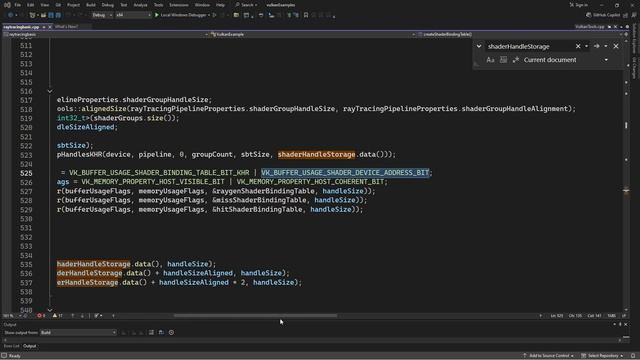This screenshot has height=360, width=640.
Task: Open the Debug configuration dropdown
Action: click(x=102, y=15)
